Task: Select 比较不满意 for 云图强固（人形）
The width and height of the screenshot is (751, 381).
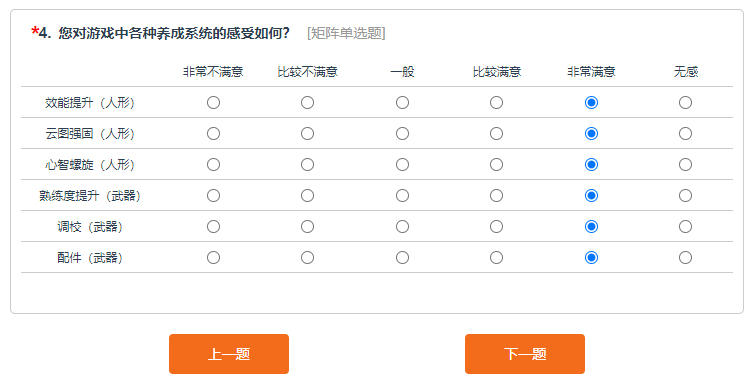Action: [307, 133]
